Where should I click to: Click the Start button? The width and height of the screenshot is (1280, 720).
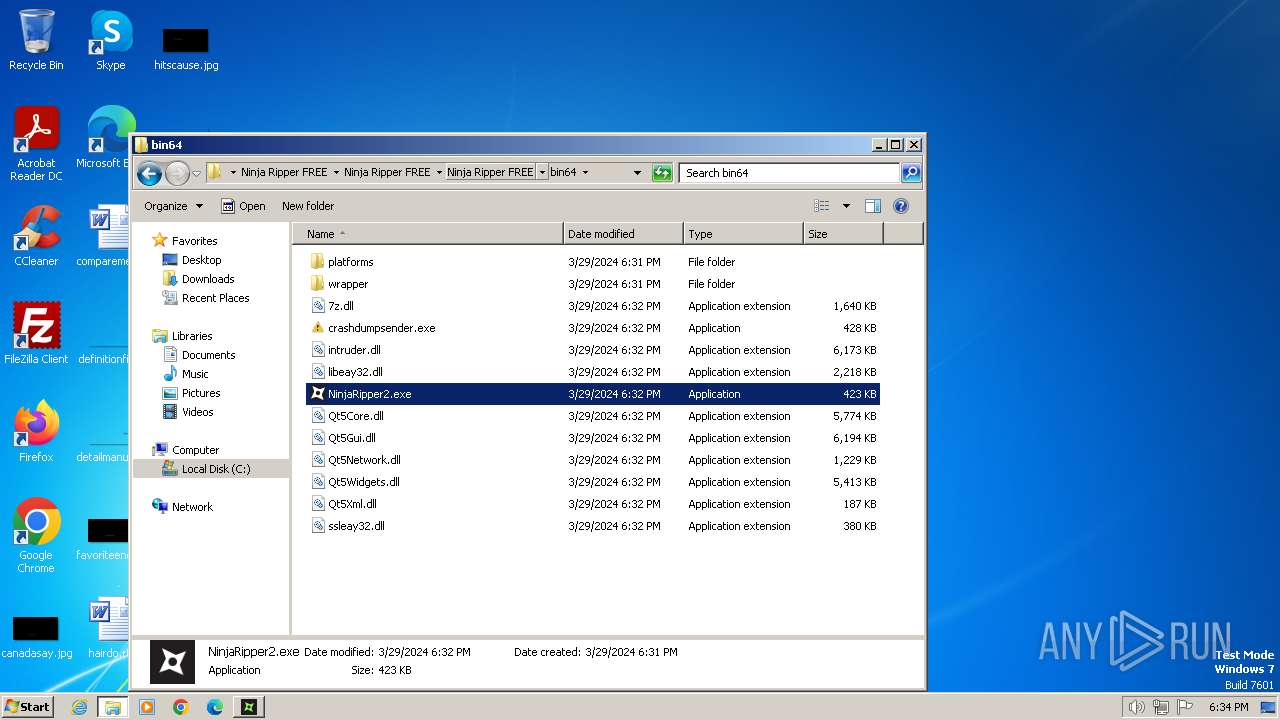click(27, 707)
